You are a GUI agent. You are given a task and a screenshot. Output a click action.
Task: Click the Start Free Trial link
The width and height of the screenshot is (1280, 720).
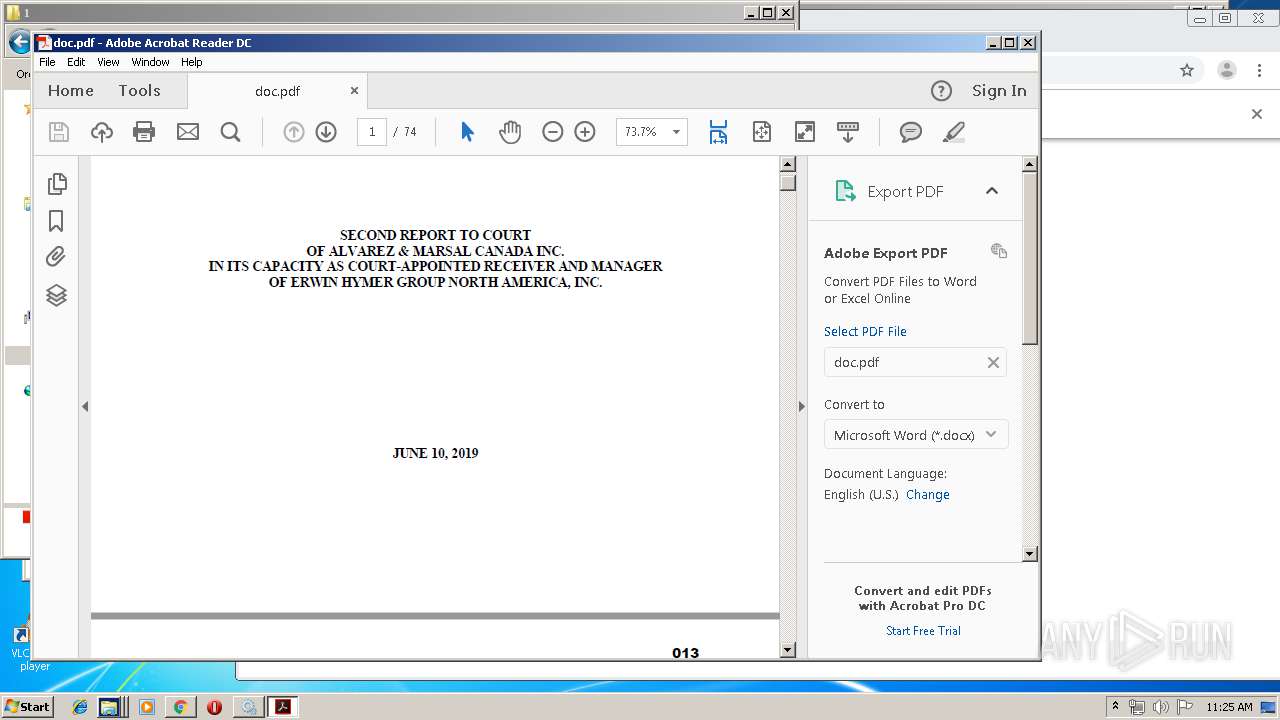click(x=923, y=631)
